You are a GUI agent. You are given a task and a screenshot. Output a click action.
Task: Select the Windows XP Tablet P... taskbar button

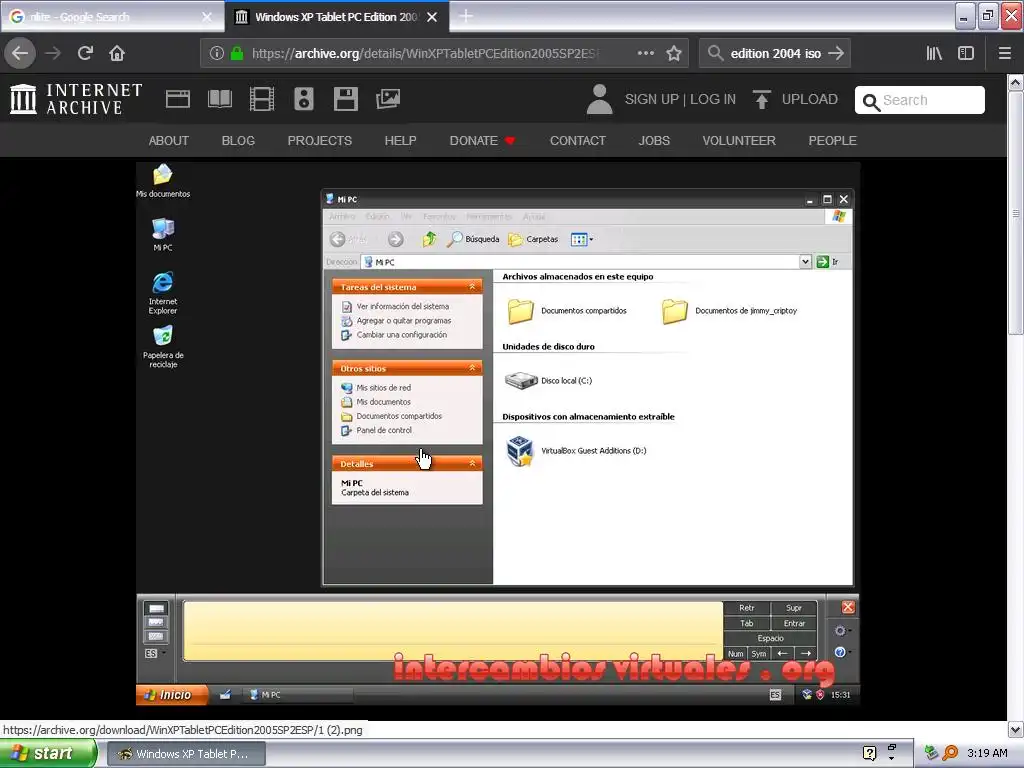[186, 754]
